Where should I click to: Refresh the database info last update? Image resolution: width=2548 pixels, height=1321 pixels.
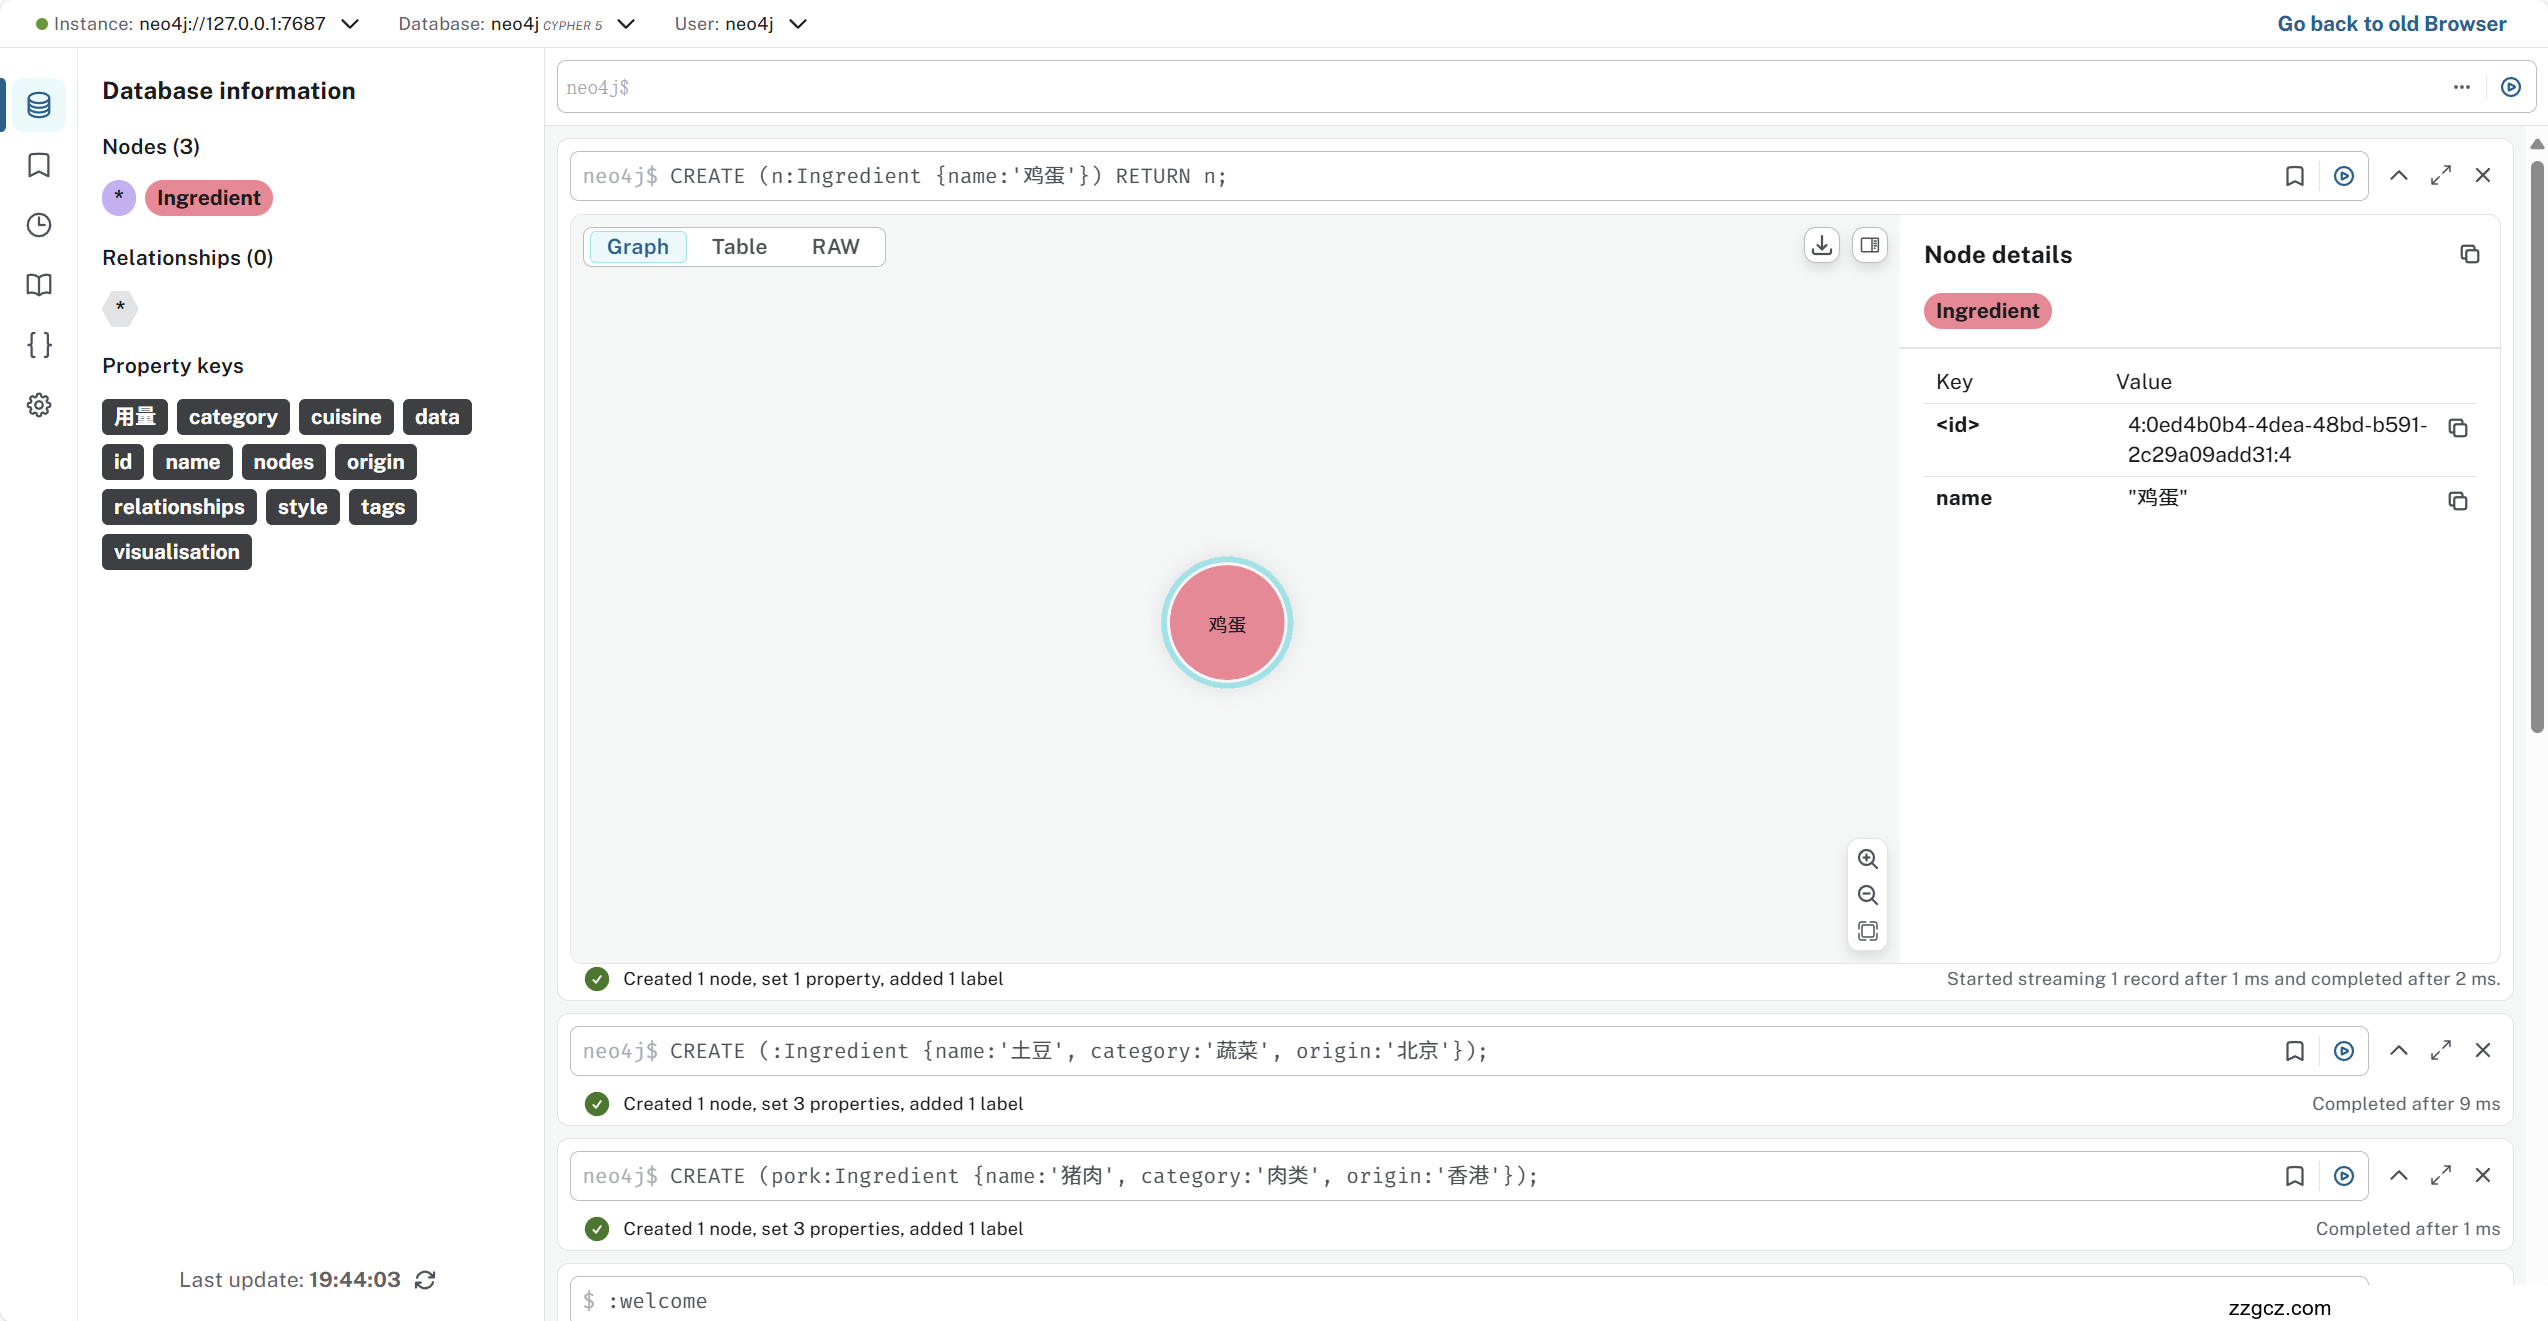(x=425, y=1280)
